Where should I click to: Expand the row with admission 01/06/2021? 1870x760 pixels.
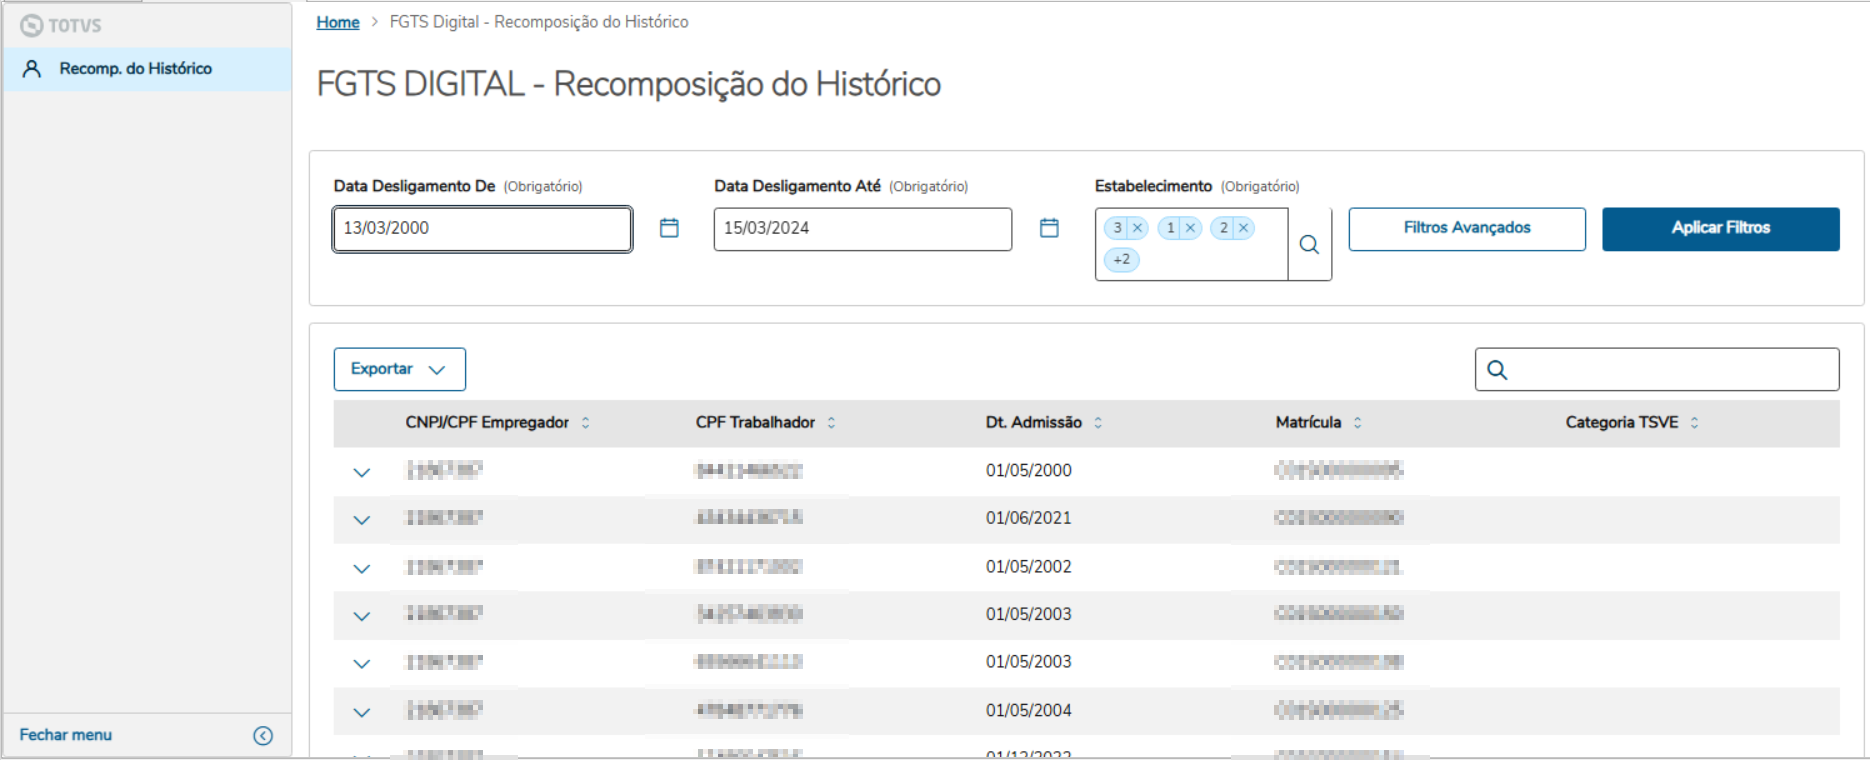tap(362, 520)
